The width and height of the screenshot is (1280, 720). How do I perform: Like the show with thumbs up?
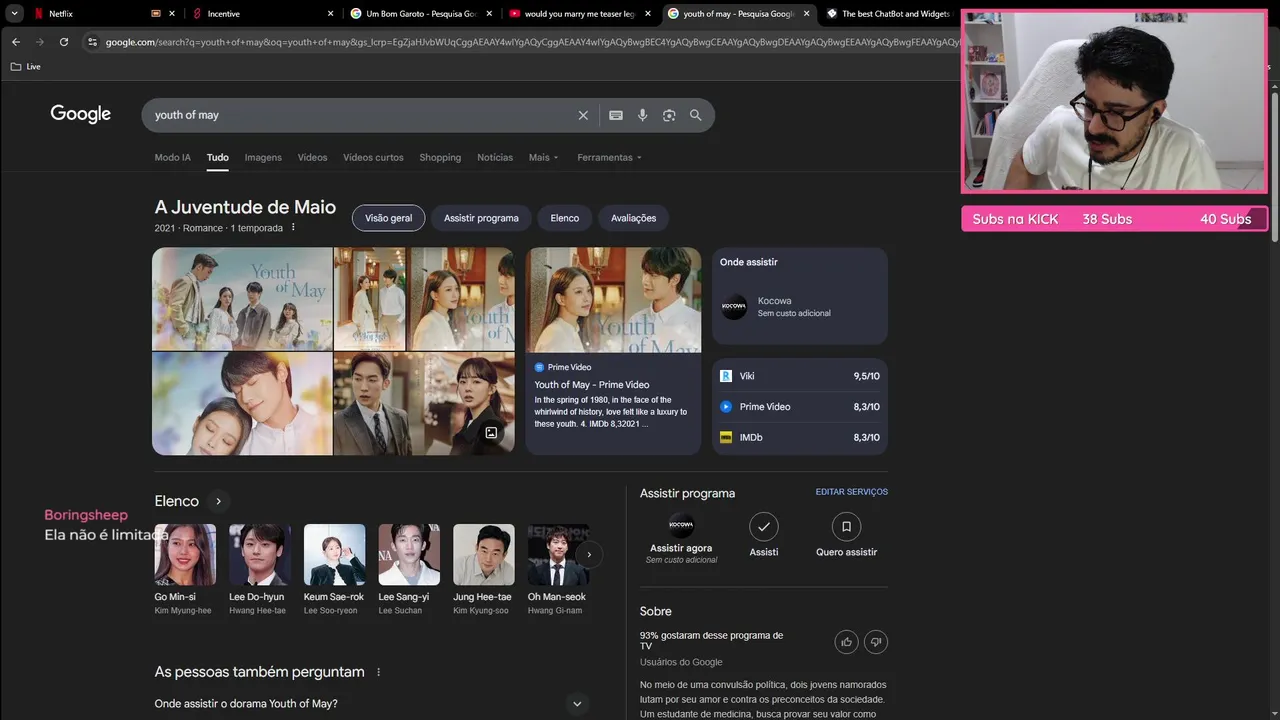tap(846, 642)
